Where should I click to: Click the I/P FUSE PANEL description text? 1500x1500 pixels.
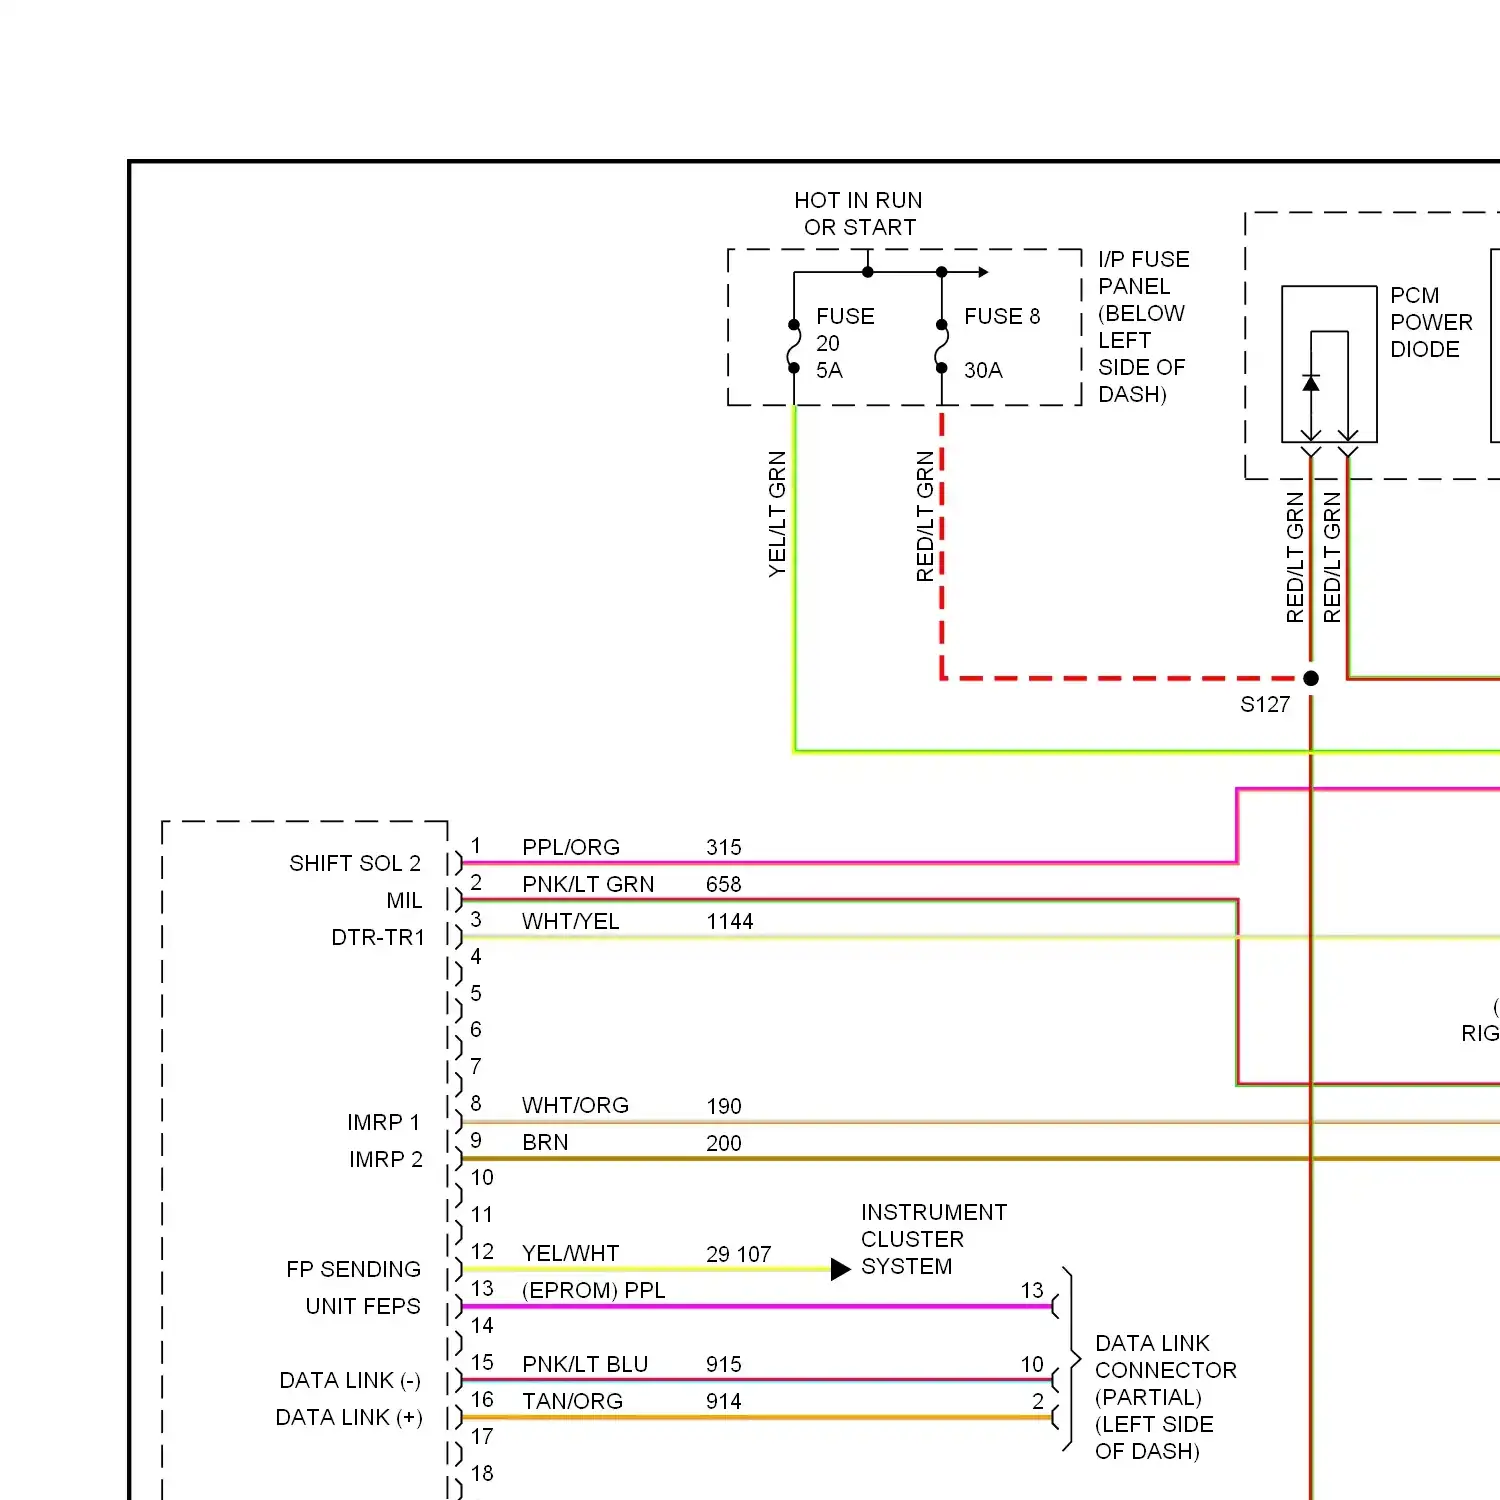[1144, 327]
